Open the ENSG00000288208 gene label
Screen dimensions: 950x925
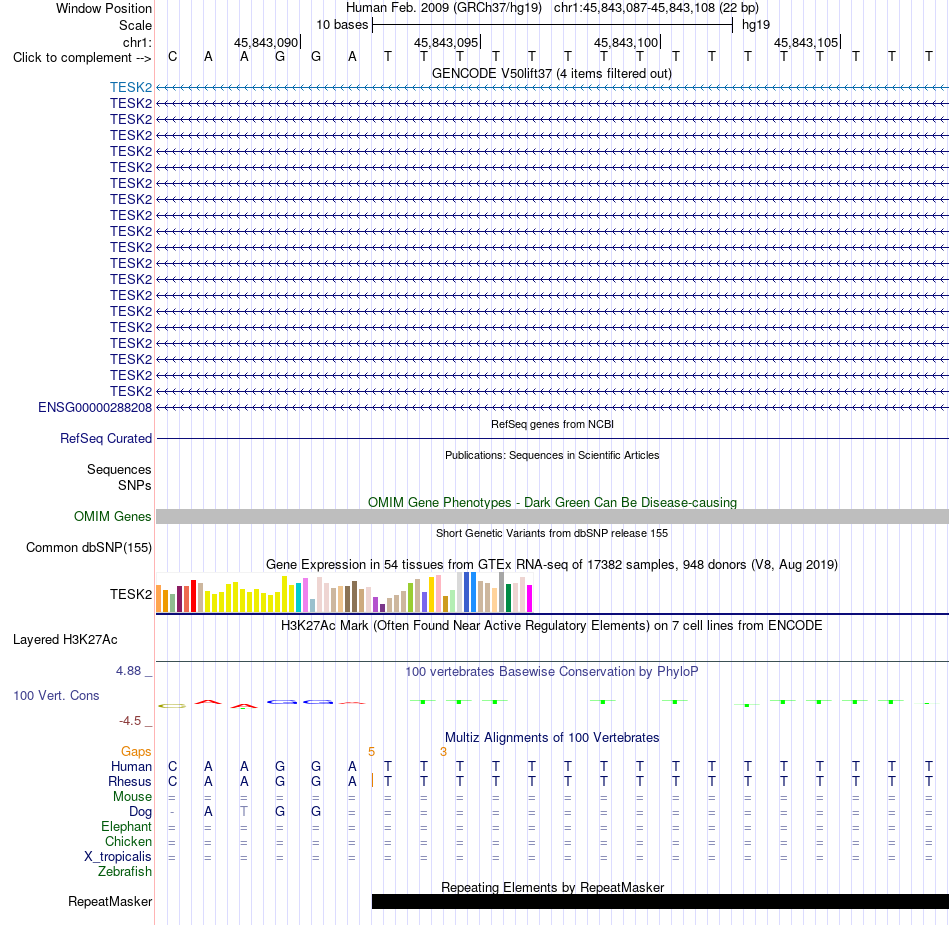95,408
